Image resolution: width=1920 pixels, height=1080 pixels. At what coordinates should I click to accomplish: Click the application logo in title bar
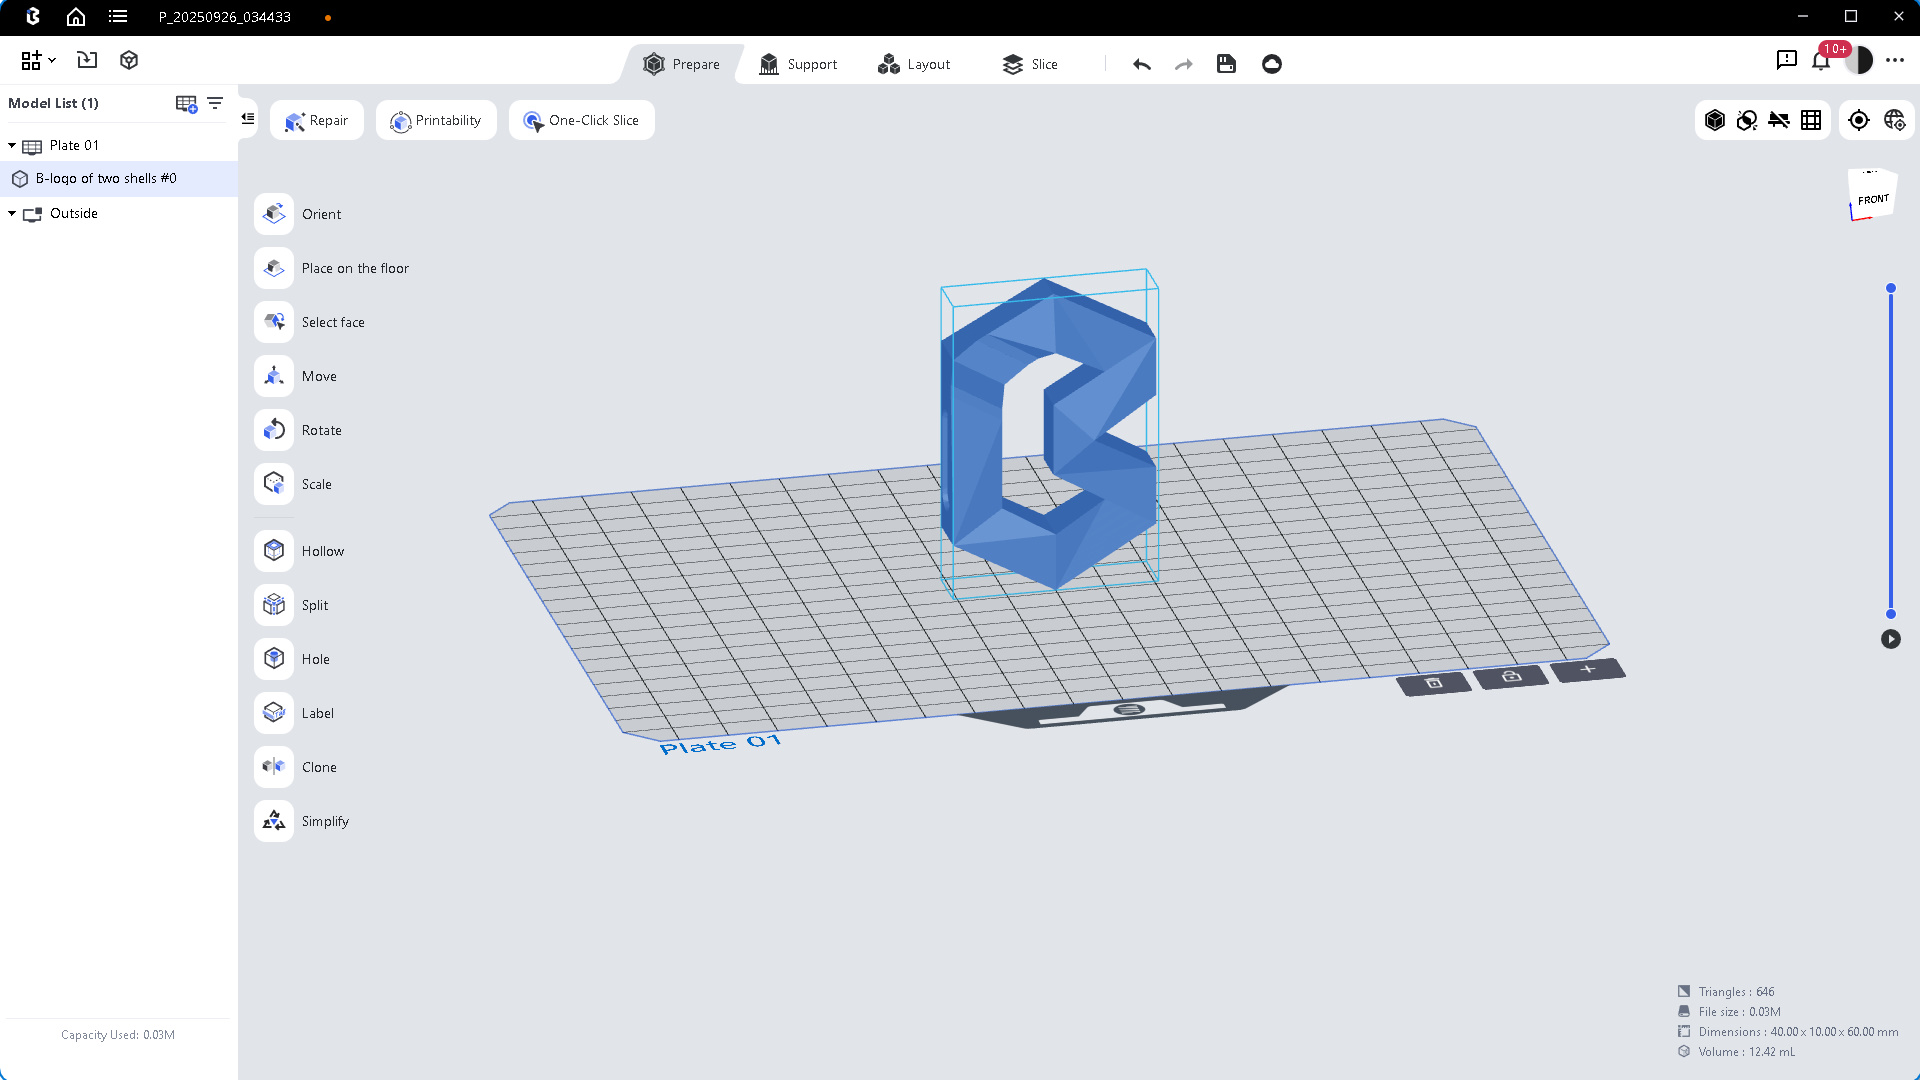click(x=33, y=17)
